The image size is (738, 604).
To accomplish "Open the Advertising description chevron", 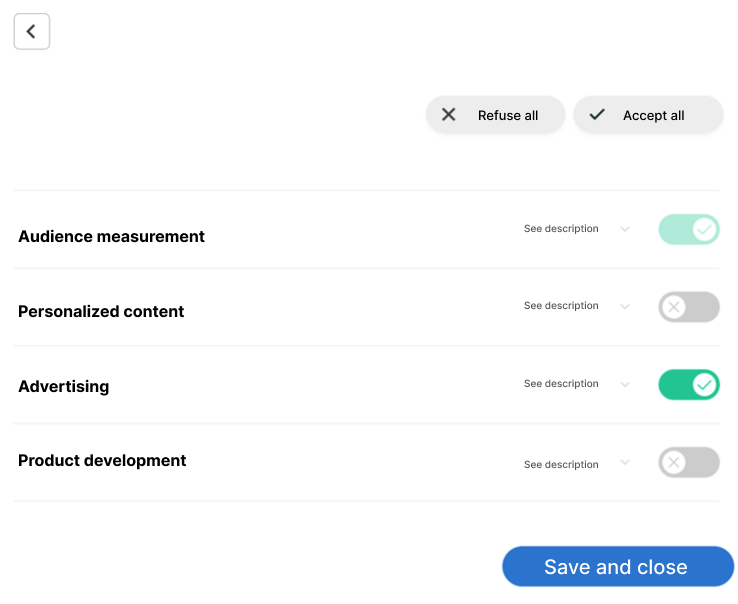I will coord(625,384).
